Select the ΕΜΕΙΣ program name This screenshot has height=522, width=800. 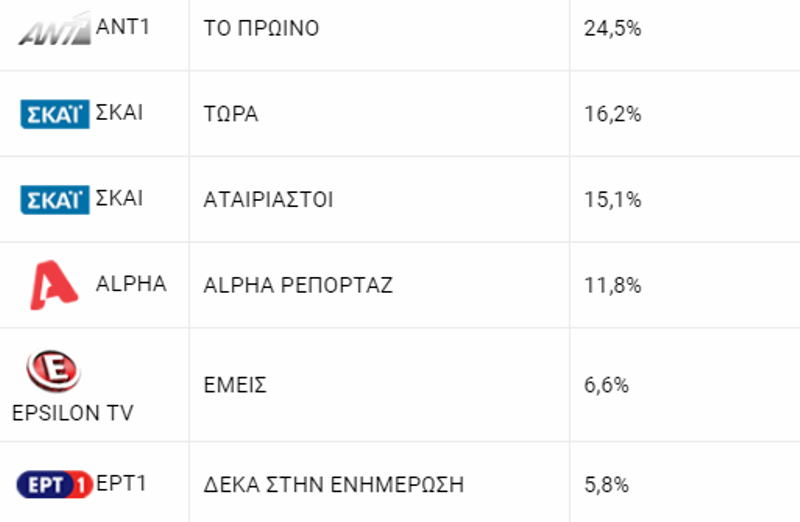pos(235,385)
